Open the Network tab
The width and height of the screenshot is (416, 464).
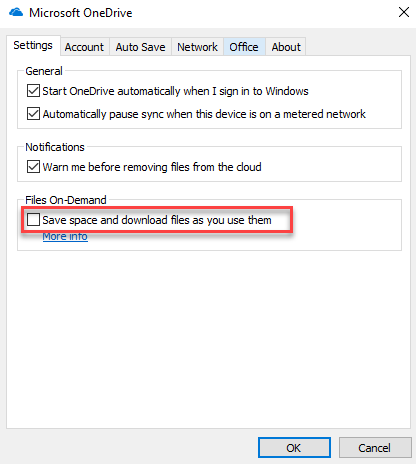197,47
